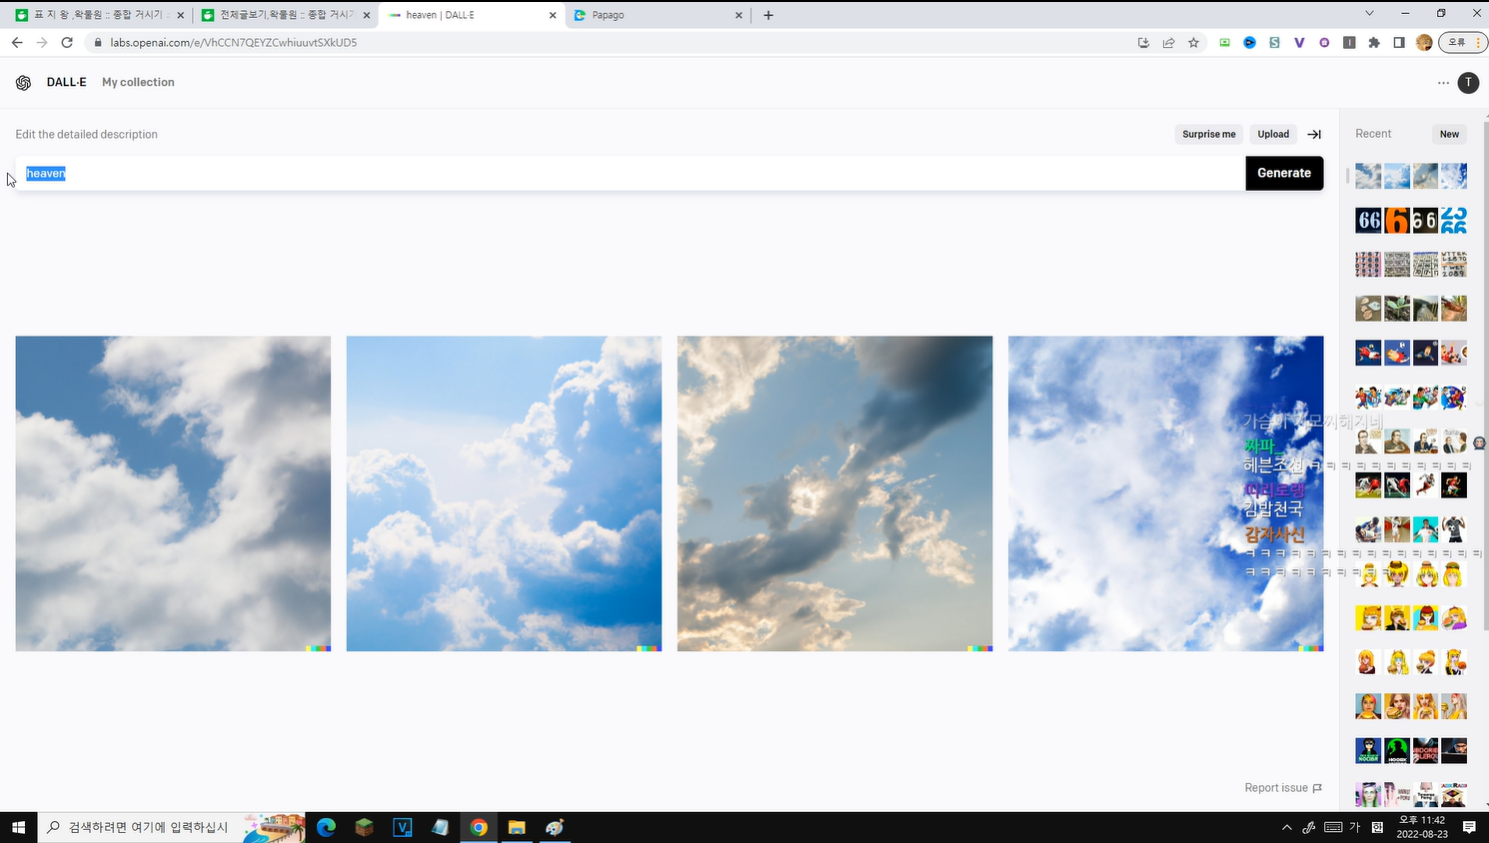Open the orange 6 thumbnail in Recent
Screen dimensions: 1489x843
coord(1397,220)
